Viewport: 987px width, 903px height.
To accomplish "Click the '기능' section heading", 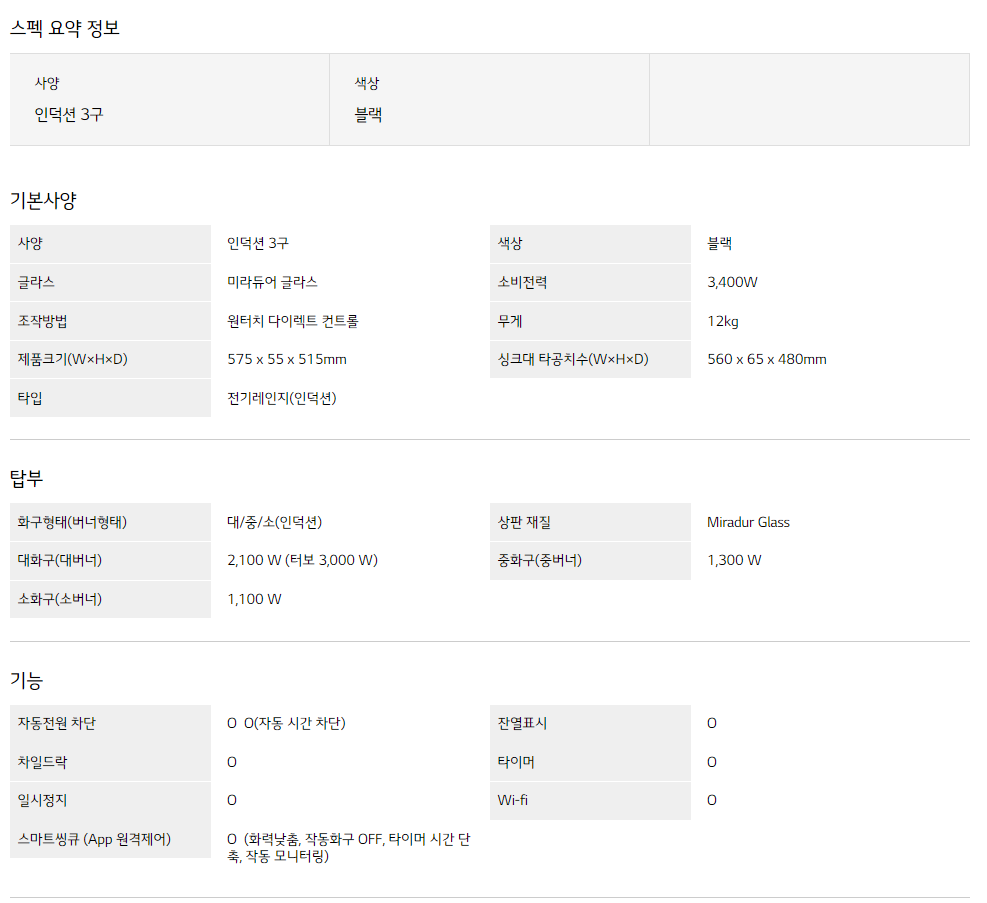I will click(x=27, y=681).
